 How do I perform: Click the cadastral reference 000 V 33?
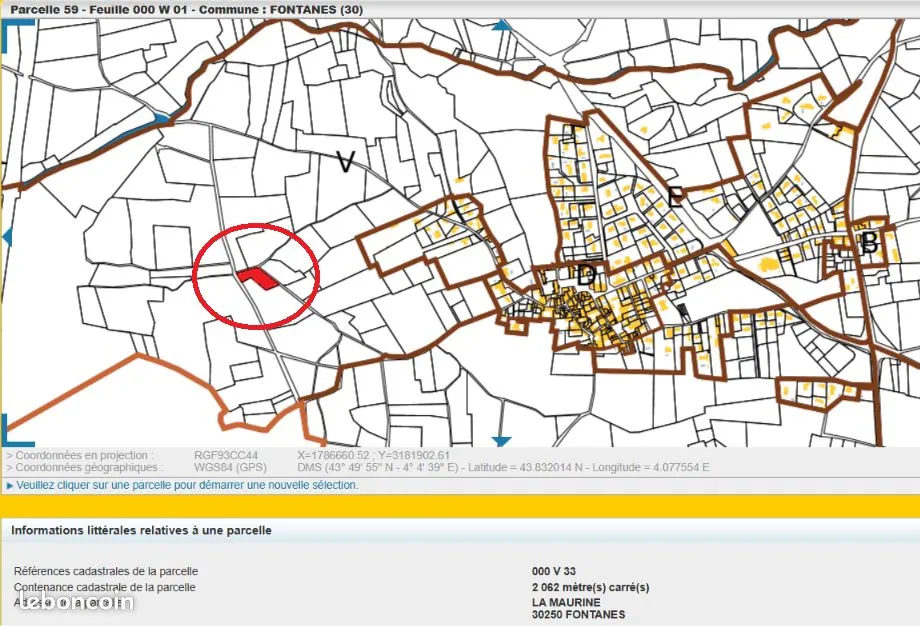tap(554, 571)
